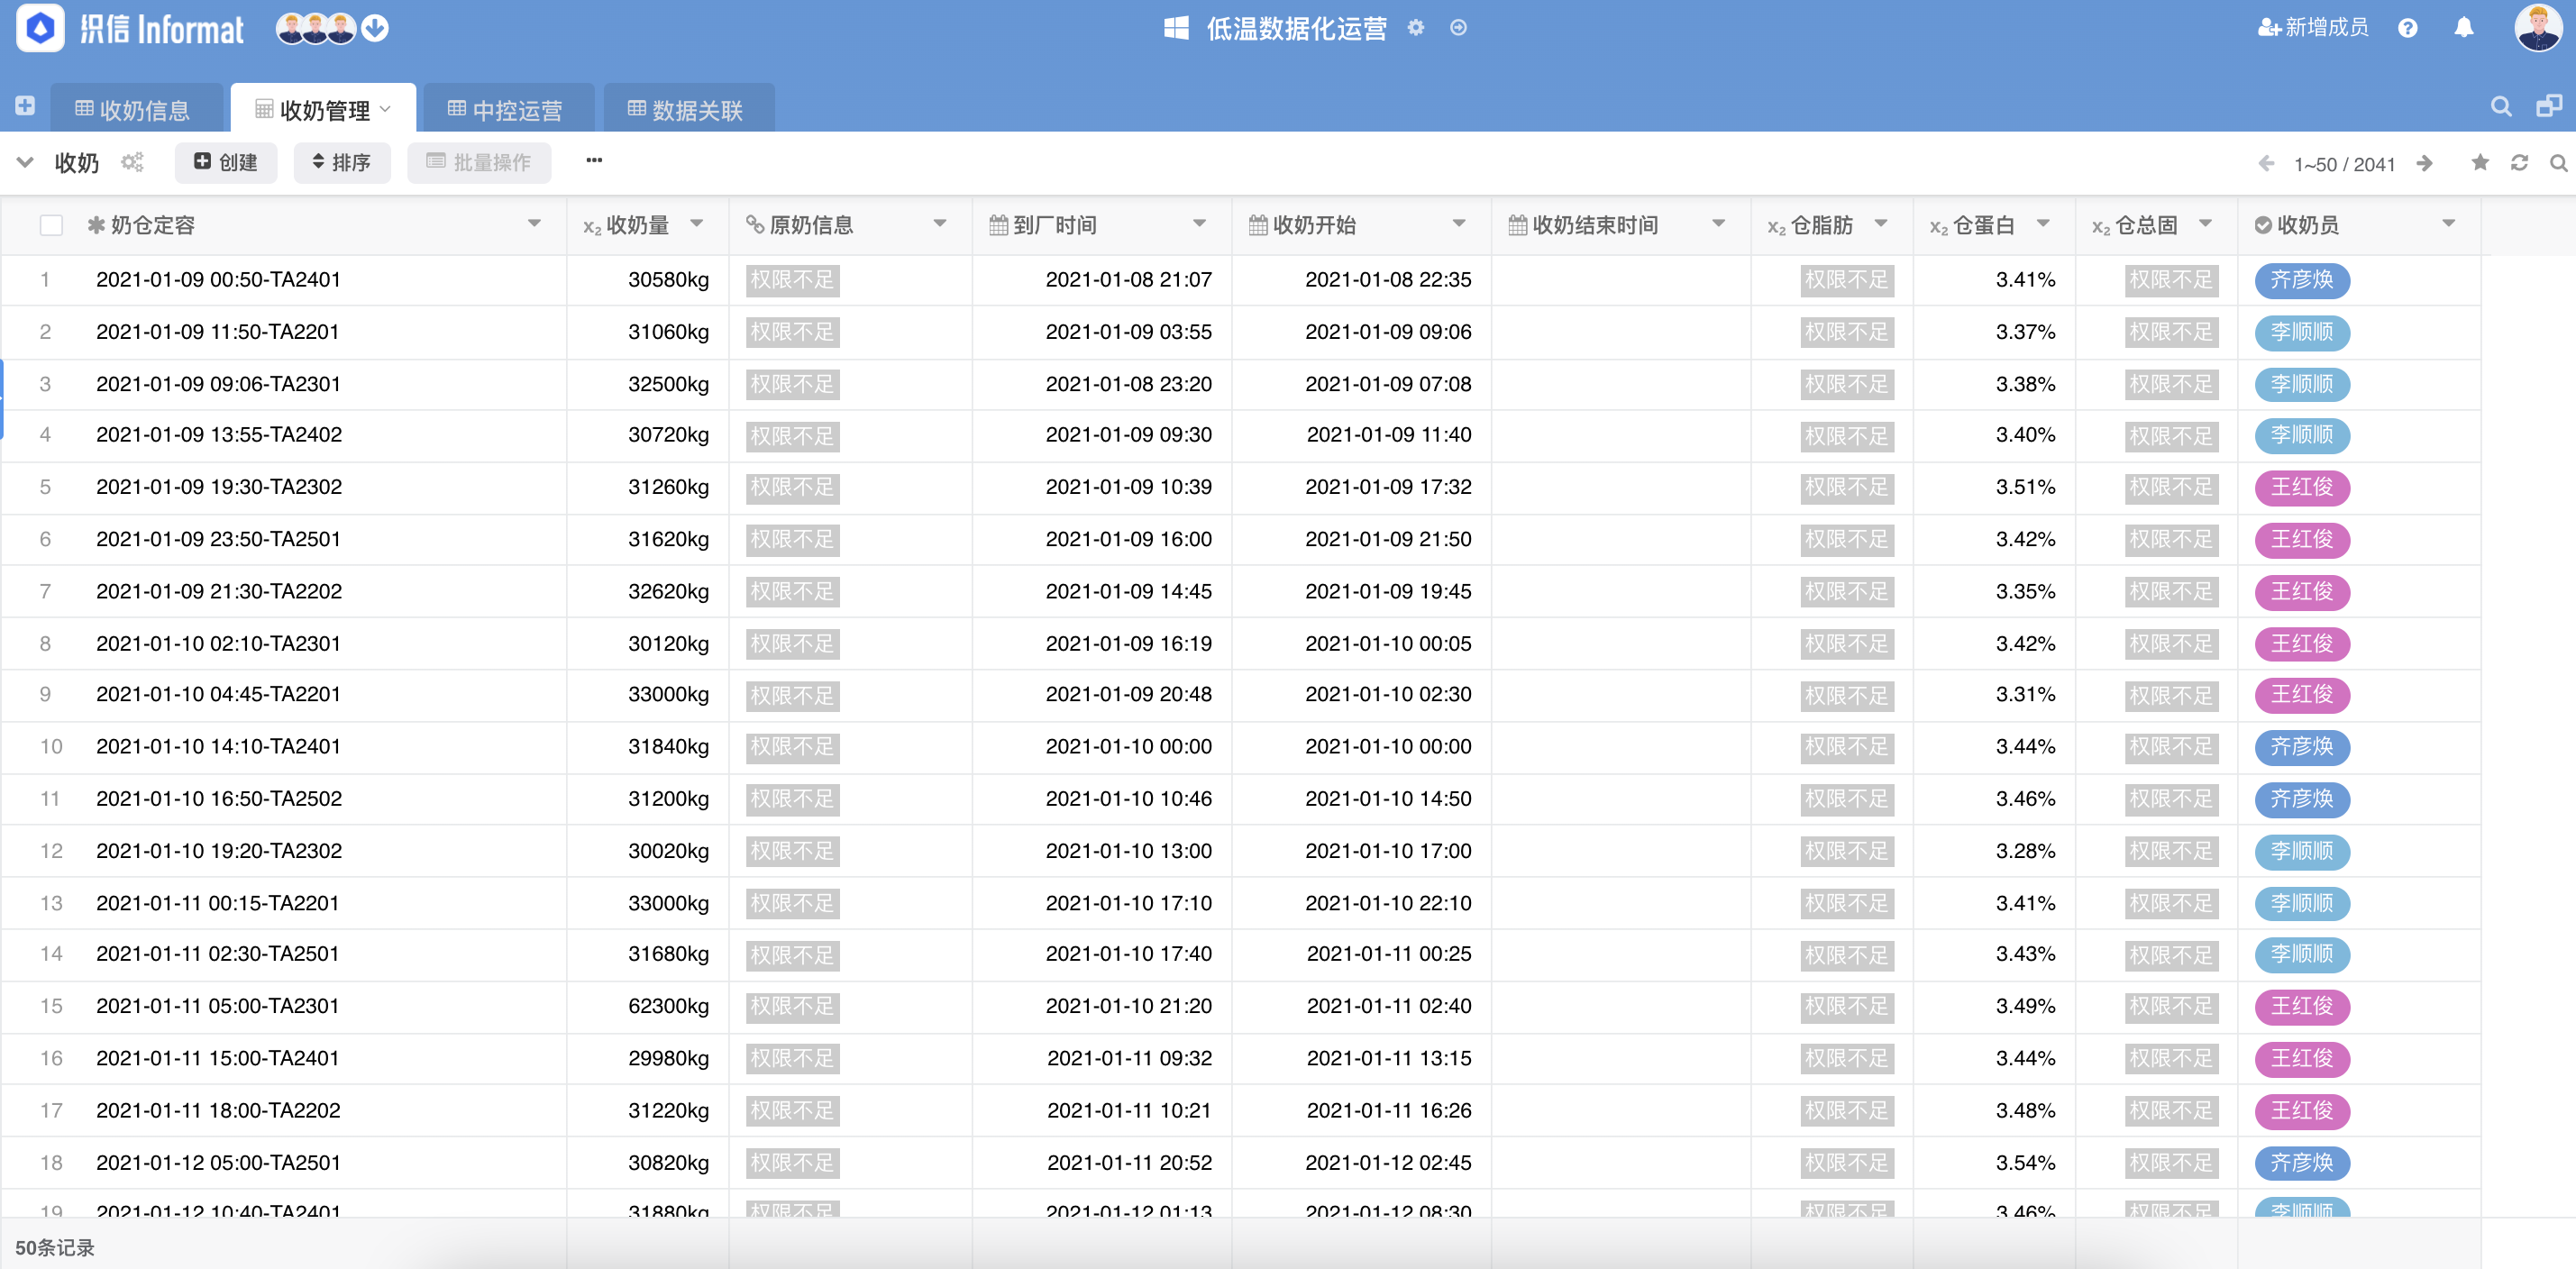Viewport: 2576px width, 1269px height.
Task: Click the 创建 button
Action: coord(226,162)
